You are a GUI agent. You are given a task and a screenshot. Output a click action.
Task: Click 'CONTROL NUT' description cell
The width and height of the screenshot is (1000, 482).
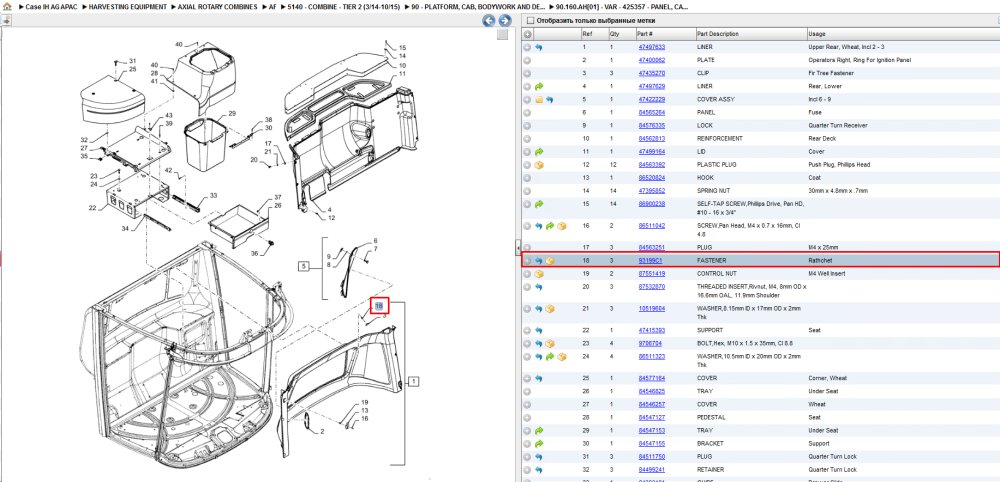click(x=716, y=274)
